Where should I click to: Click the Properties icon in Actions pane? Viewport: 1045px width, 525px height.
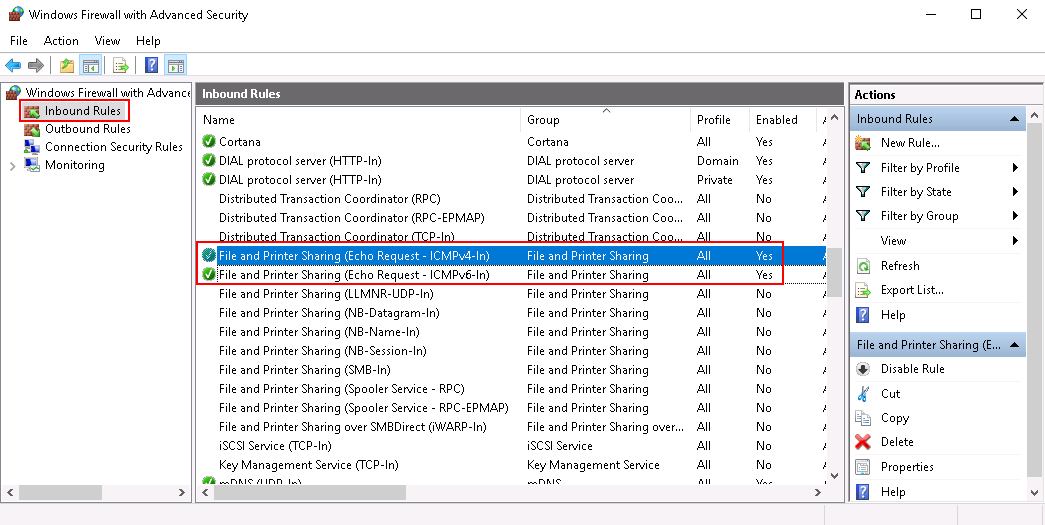point(863,467)
